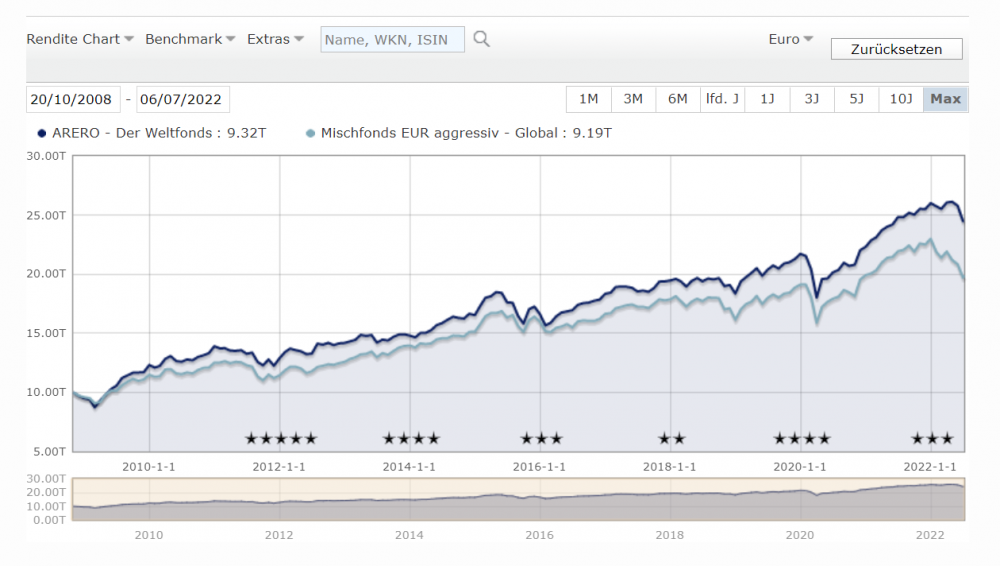Select the 1M time range
The image size is (1000, 566).
(x=589, y=99)
